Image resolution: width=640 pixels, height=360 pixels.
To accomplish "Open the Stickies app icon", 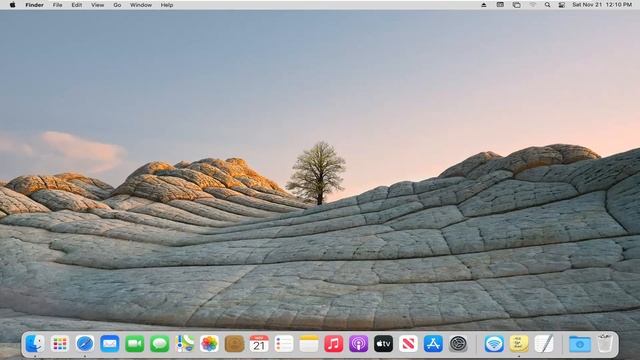I will [519, 344].
